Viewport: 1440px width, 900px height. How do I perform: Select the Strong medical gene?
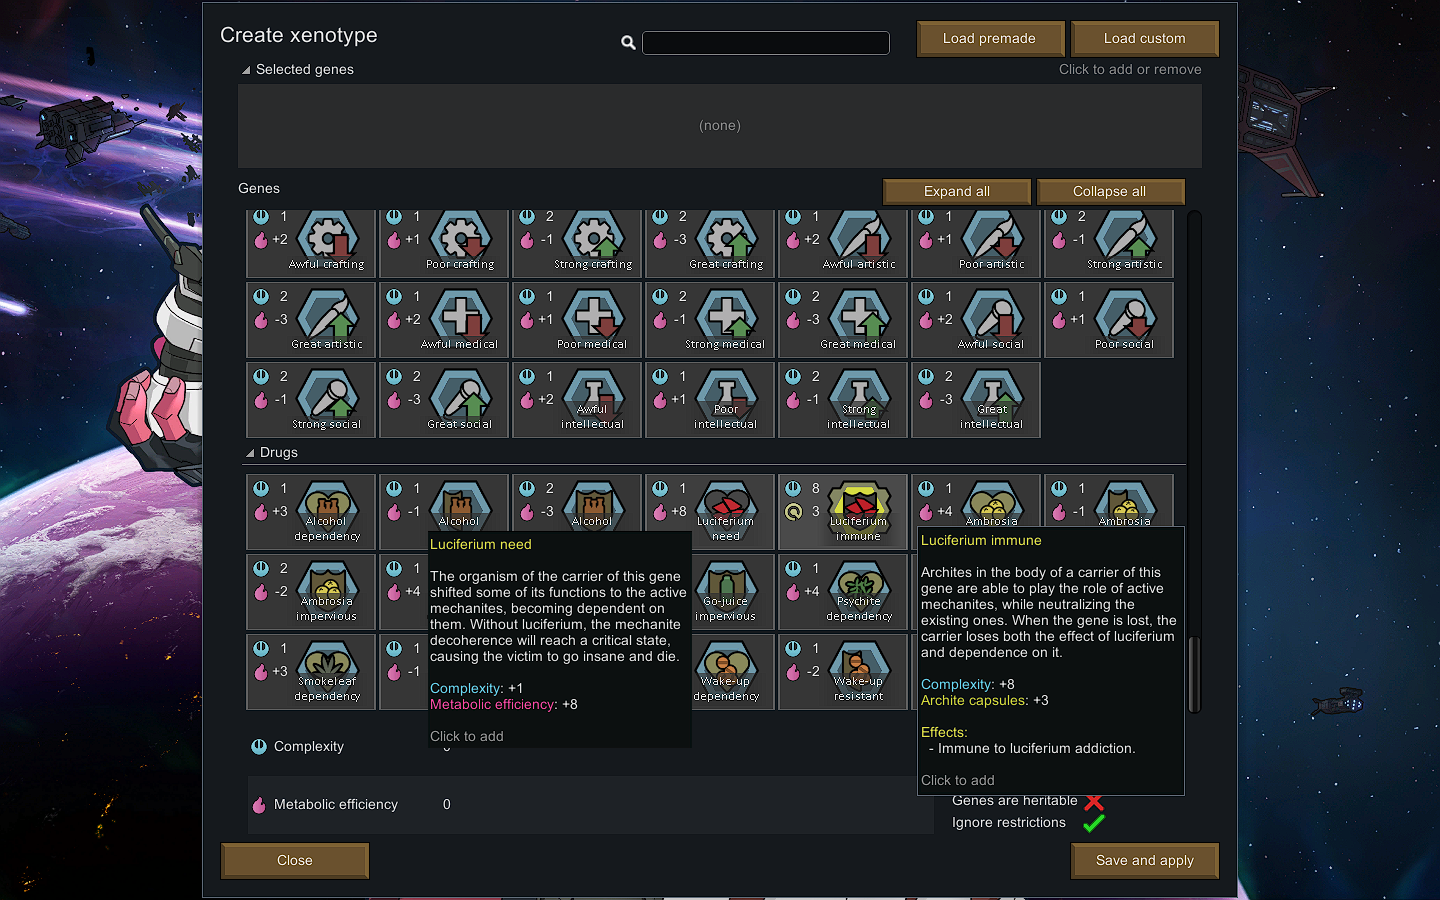click(710, 320)
